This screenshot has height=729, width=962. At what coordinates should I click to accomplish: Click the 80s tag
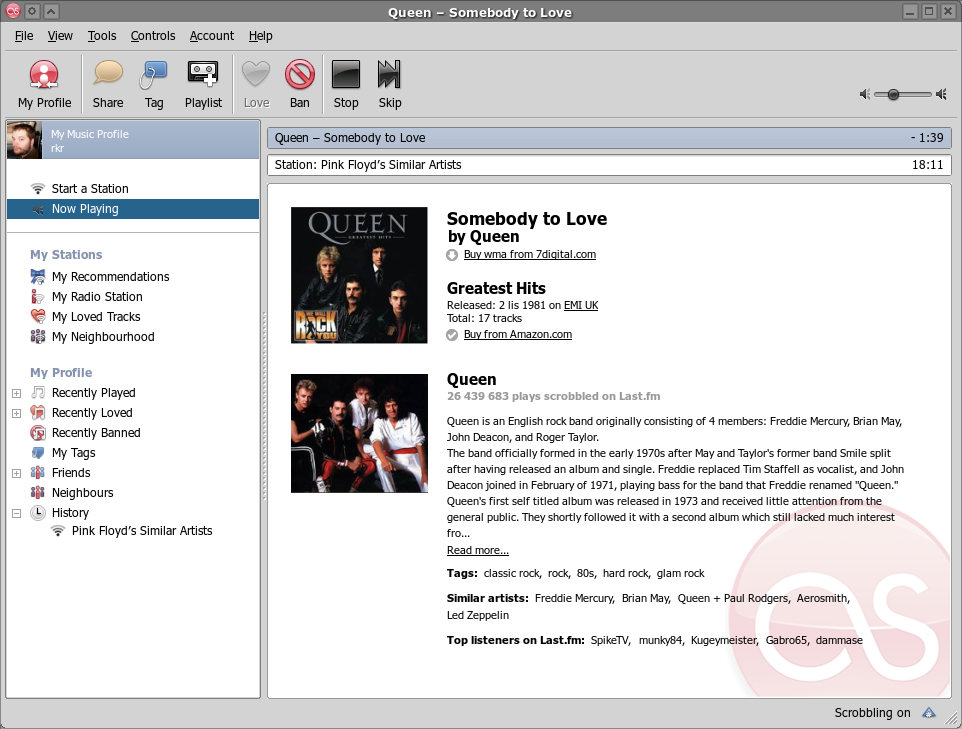coord(585,573)
